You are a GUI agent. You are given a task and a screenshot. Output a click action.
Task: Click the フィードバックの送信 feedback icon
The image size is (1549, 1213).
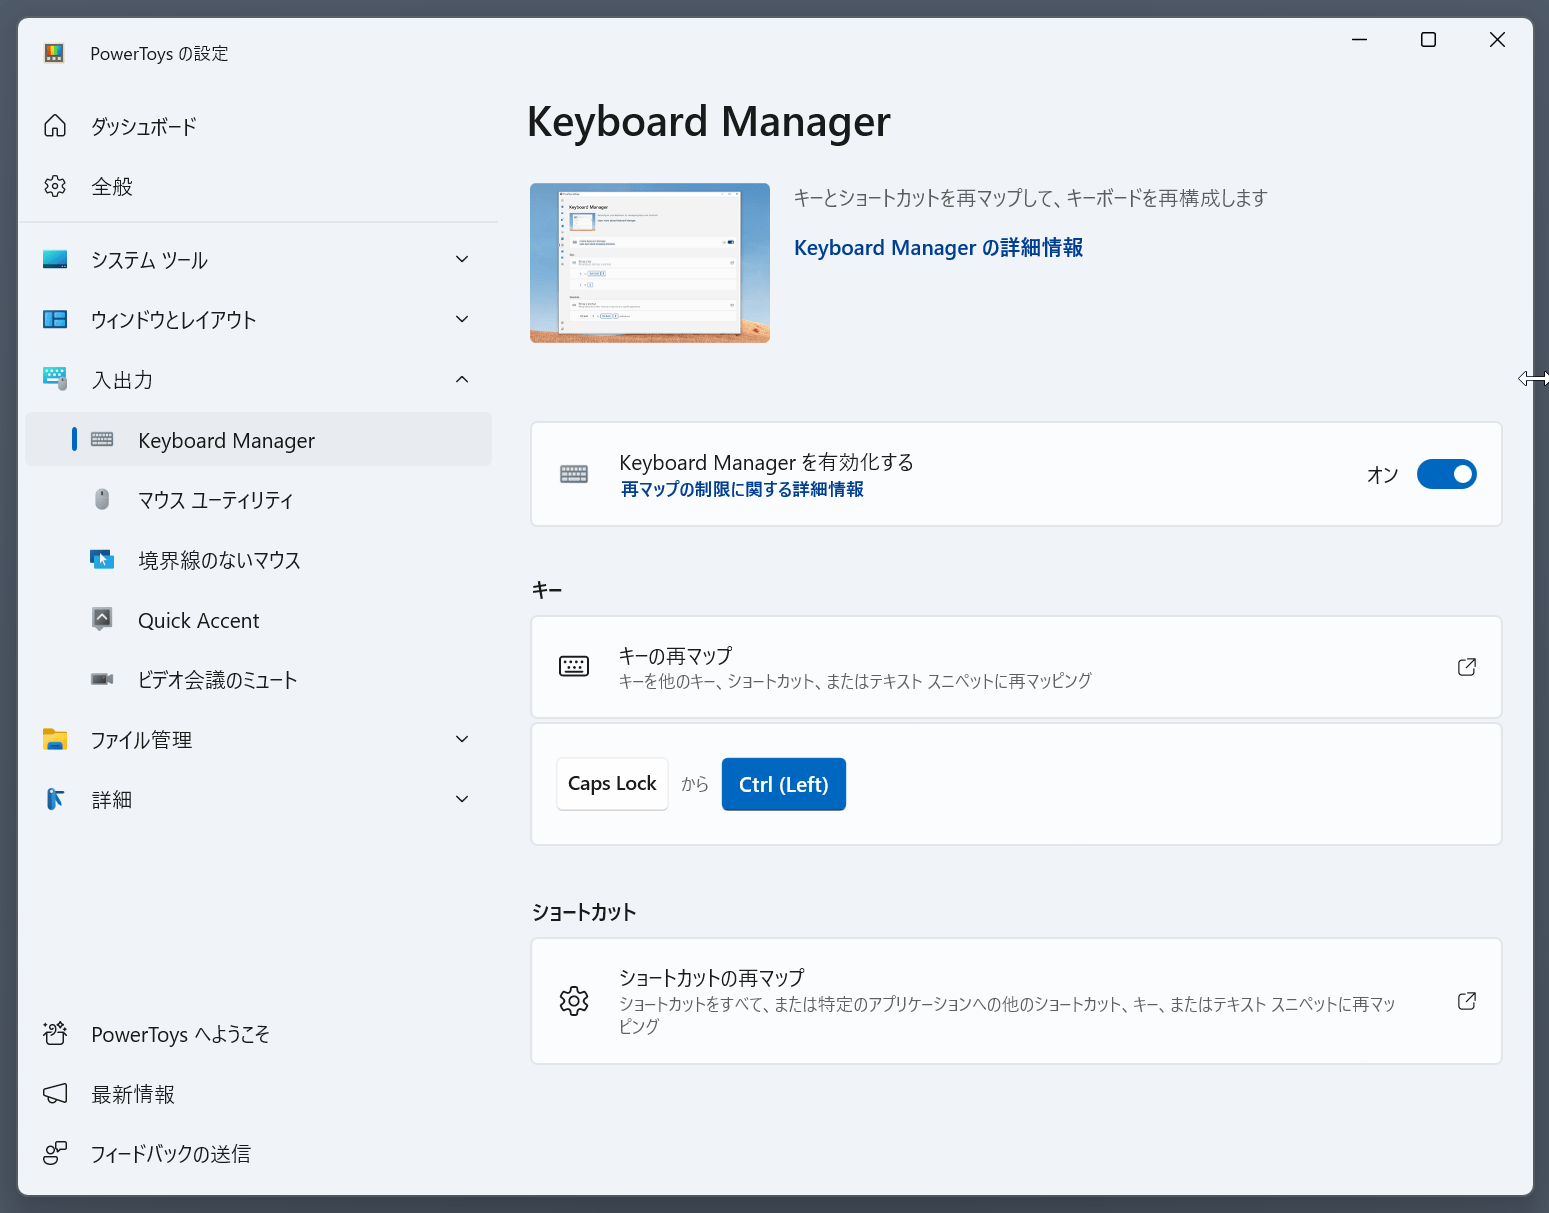[55, 1153]
